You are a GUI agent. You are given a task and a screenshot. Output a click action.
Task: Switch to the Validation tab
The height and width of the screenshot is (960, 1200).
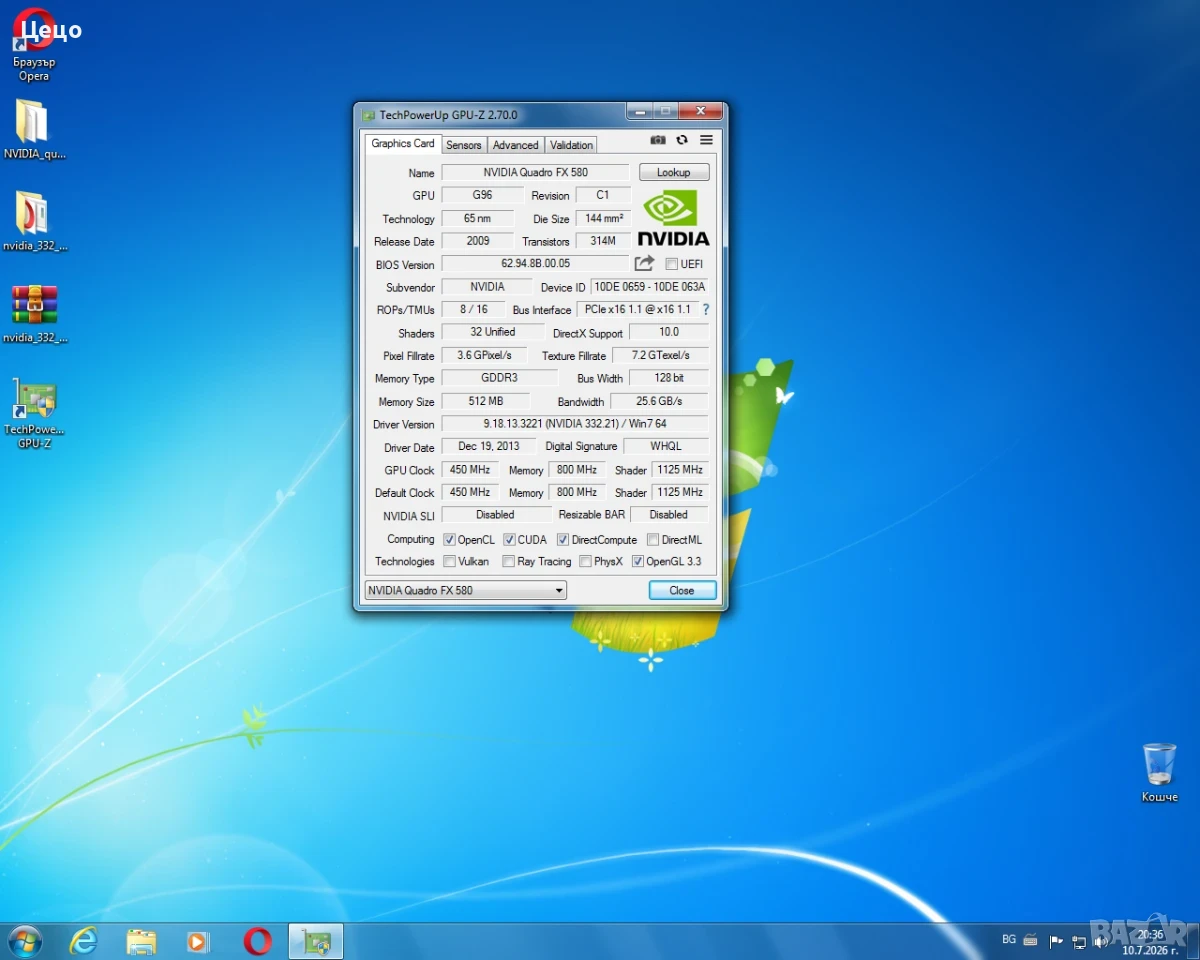tap(571, 145)
